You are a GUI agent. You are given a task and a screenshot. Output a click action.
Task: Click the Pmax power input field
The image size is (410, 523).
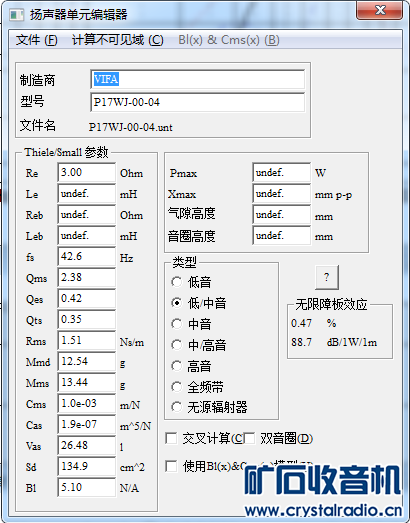click(x=282, y=172)
